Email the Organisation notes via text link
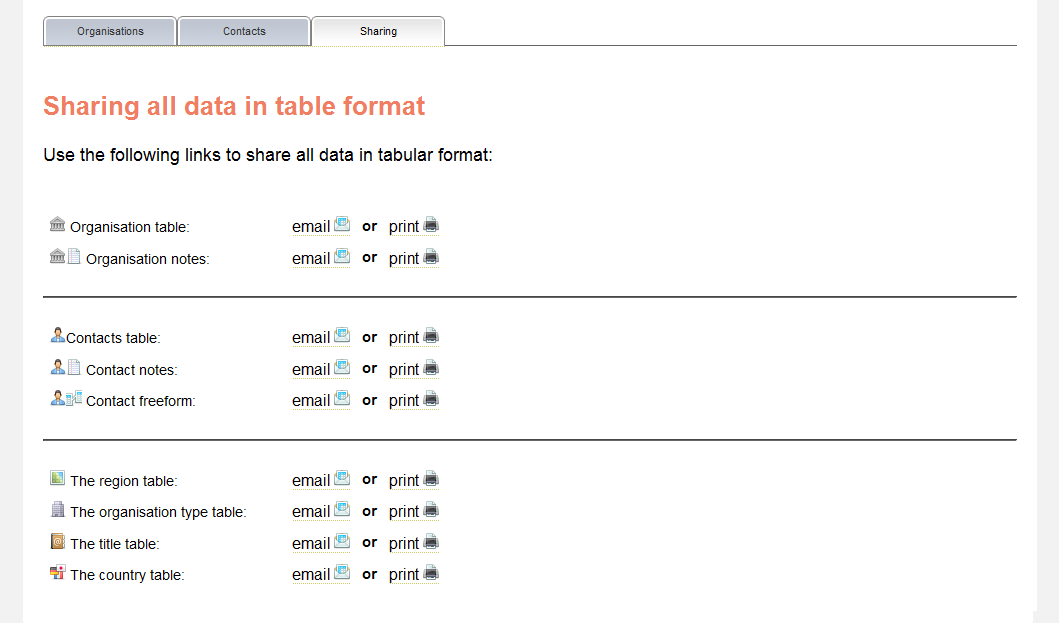 click(x=310, y=259)
